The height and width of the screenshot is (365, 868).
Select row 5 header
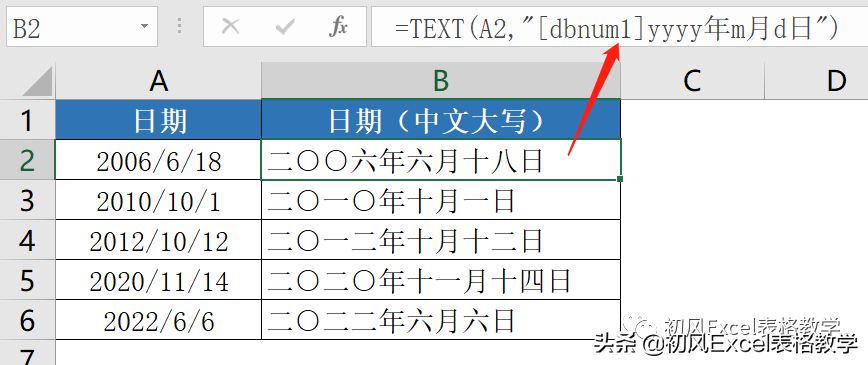pyautogui.click(x=28, y=280)
